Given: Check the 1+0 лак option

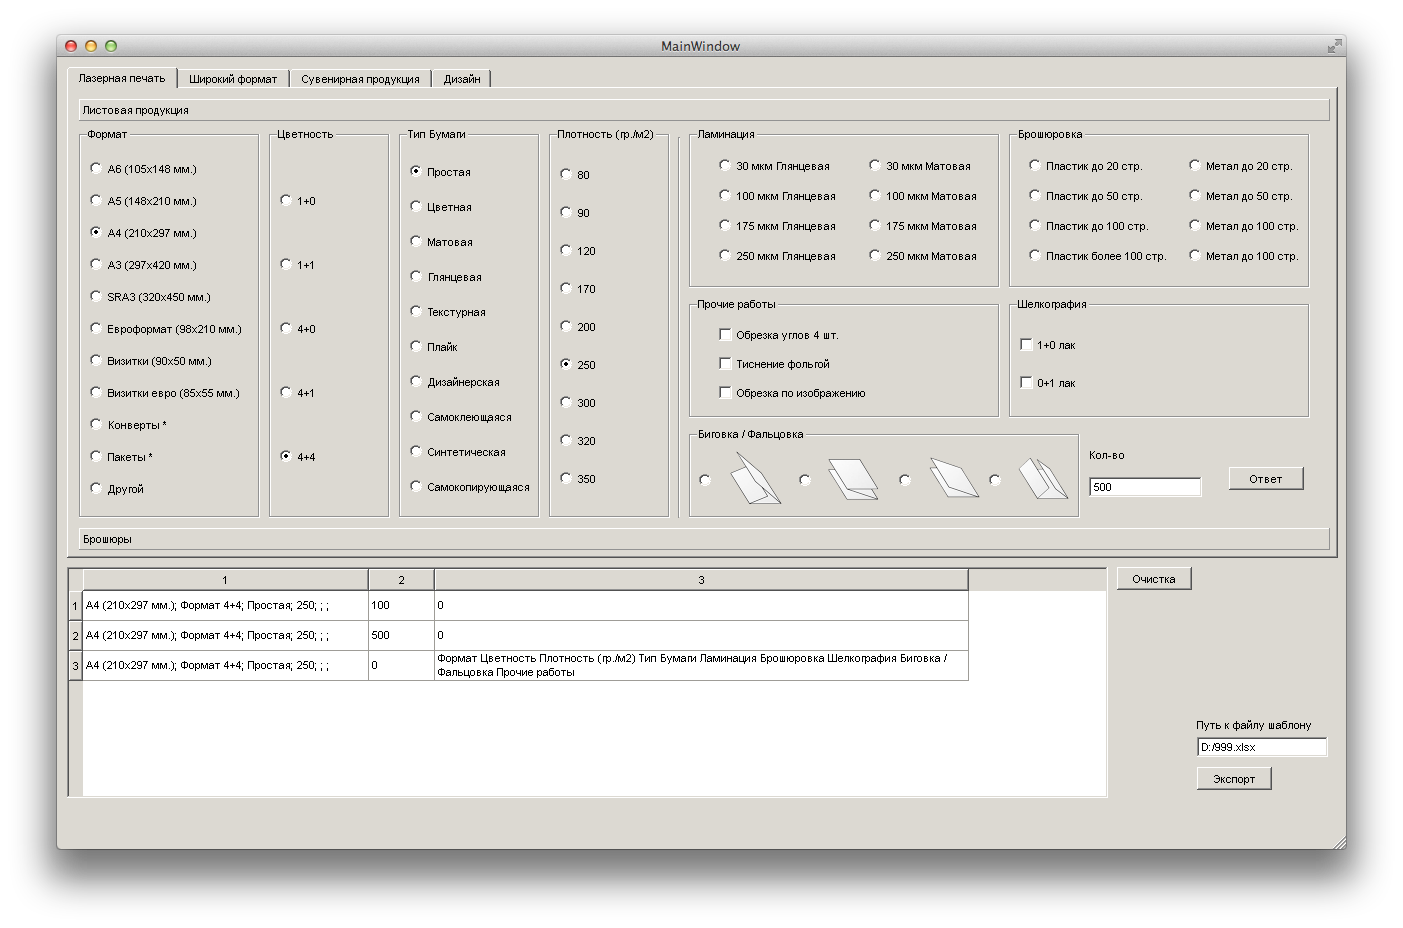Looking at the screenshot, I should pos(1048,345).
